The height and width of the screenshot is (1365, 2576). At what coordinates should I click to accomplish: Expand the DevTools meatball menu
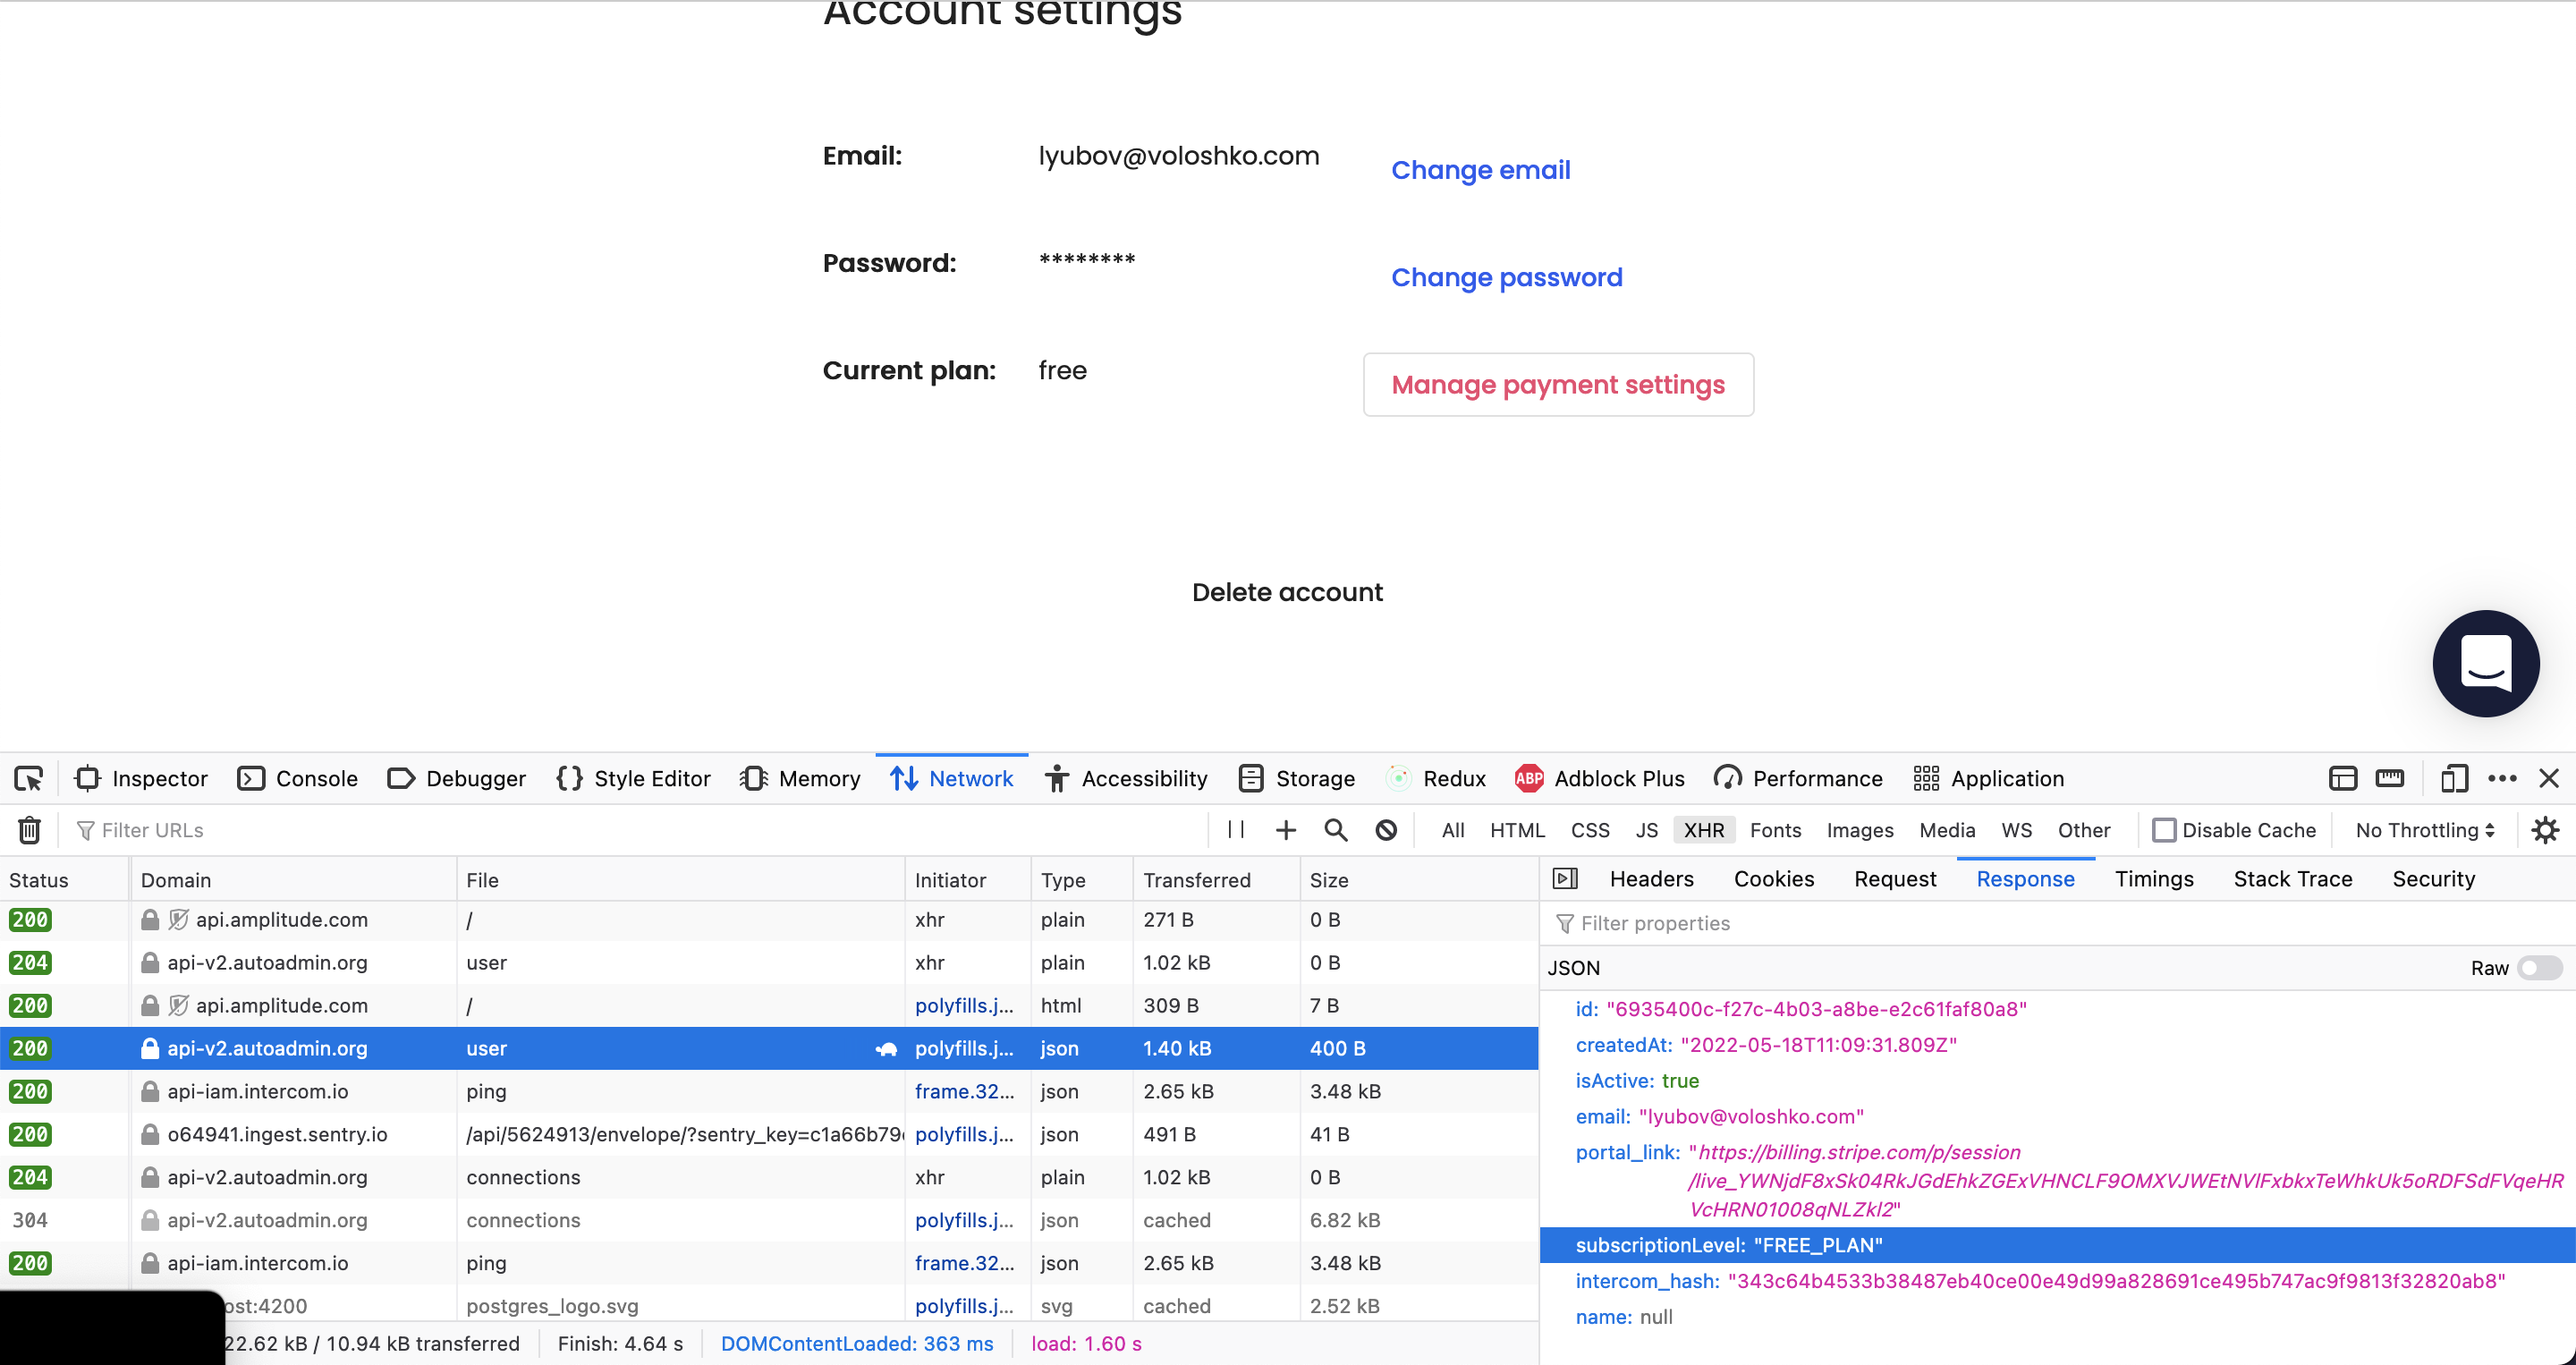[2504, 778]
